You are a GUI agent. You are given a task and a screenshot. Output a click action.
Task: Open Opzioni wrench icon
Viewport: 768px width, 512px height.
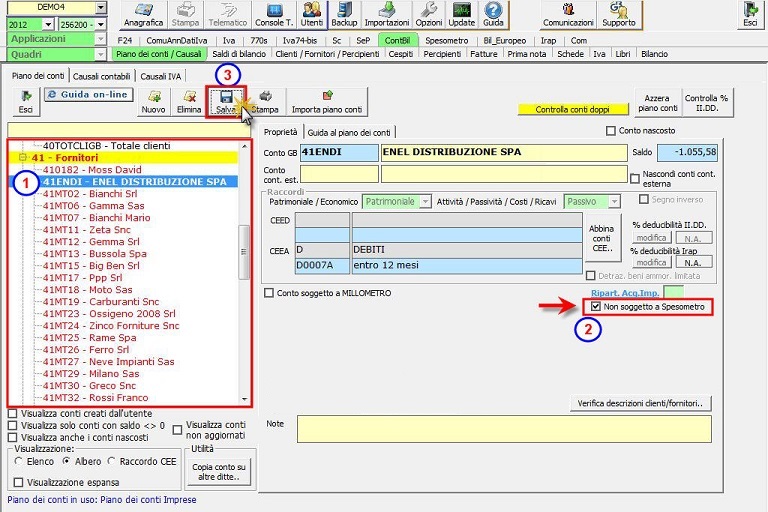(429, 15)
